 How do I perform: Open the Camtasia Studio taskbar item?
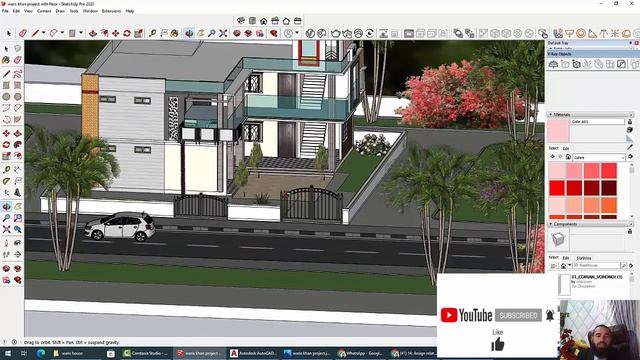coord(146,353)
